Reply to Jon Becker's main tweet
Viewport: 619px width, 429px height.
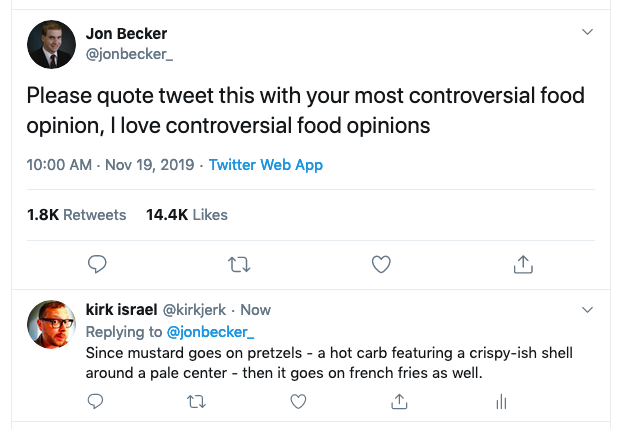coord(97,264)
